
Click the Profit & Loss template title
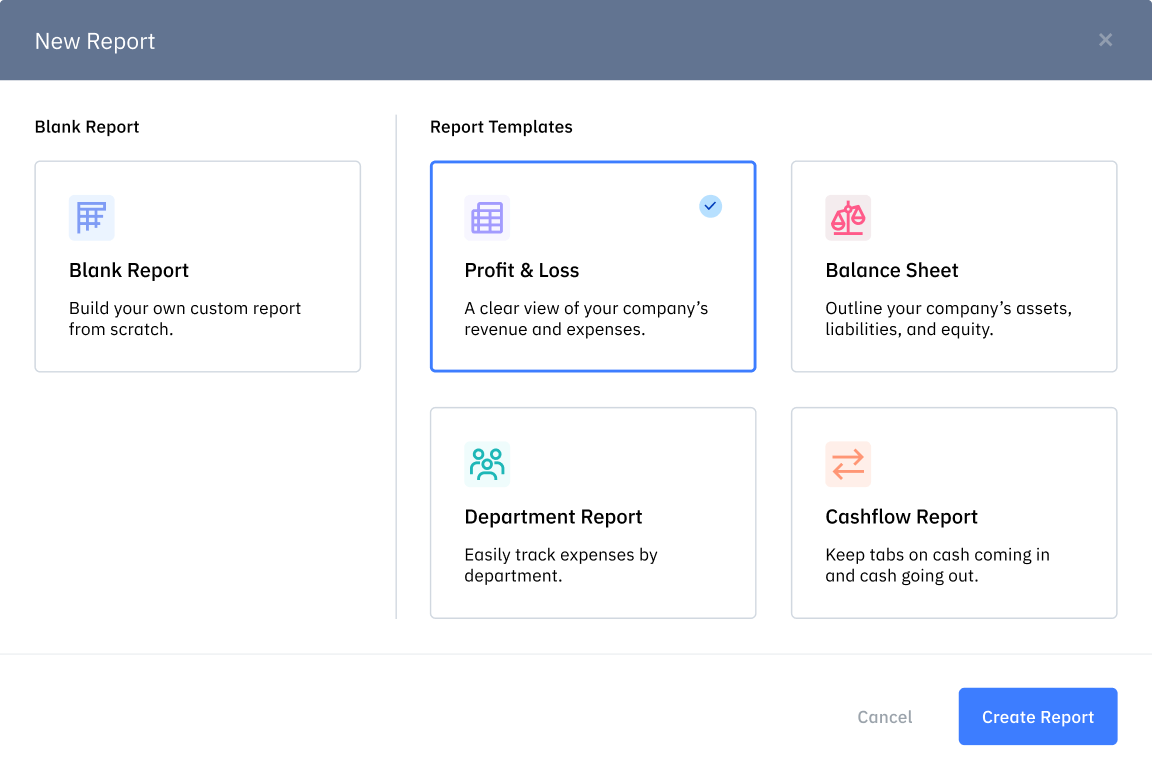coord(522,270)
